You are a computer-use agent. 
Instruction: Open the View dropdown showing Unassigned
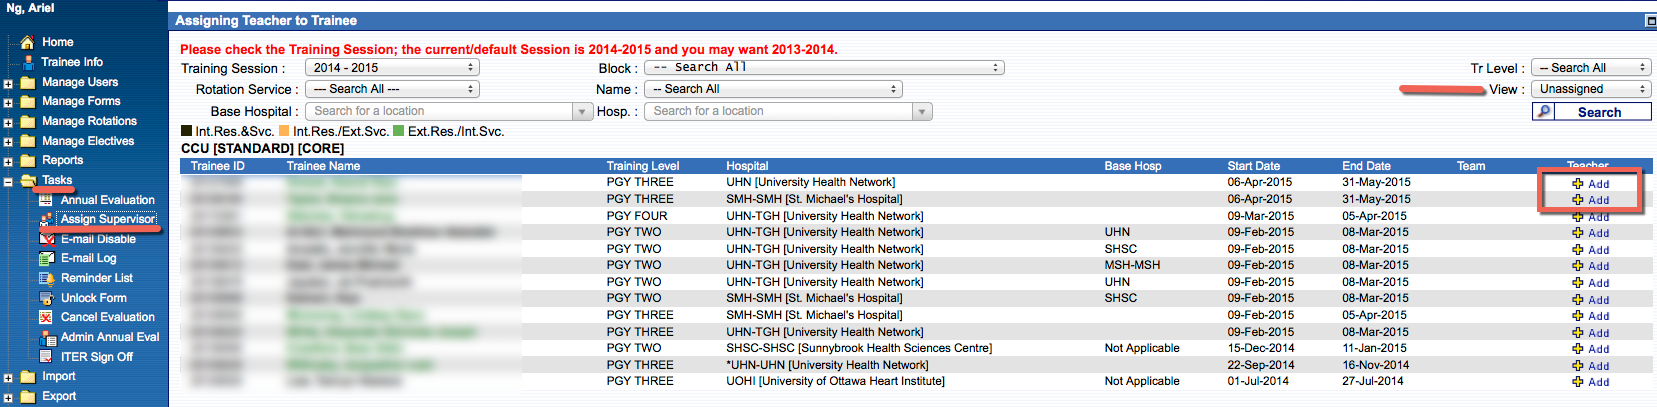tap(1591, 89)
